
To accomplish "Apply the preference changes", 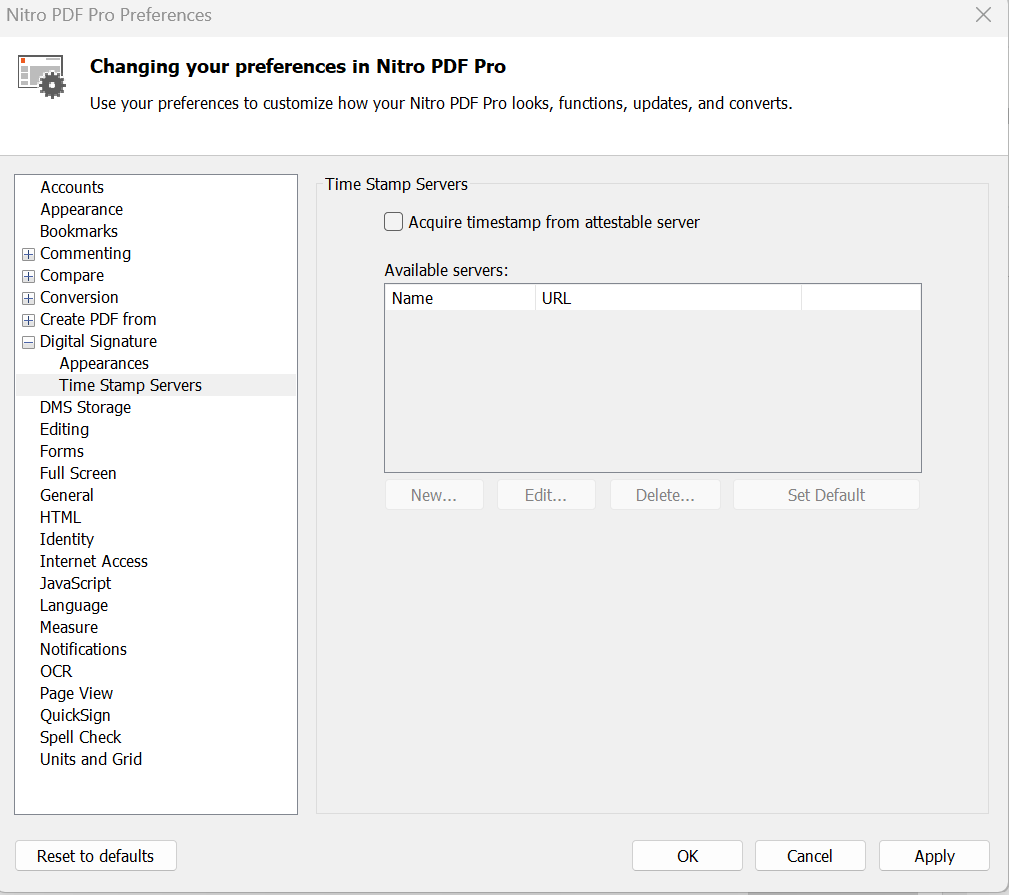I will pos(934,856).
